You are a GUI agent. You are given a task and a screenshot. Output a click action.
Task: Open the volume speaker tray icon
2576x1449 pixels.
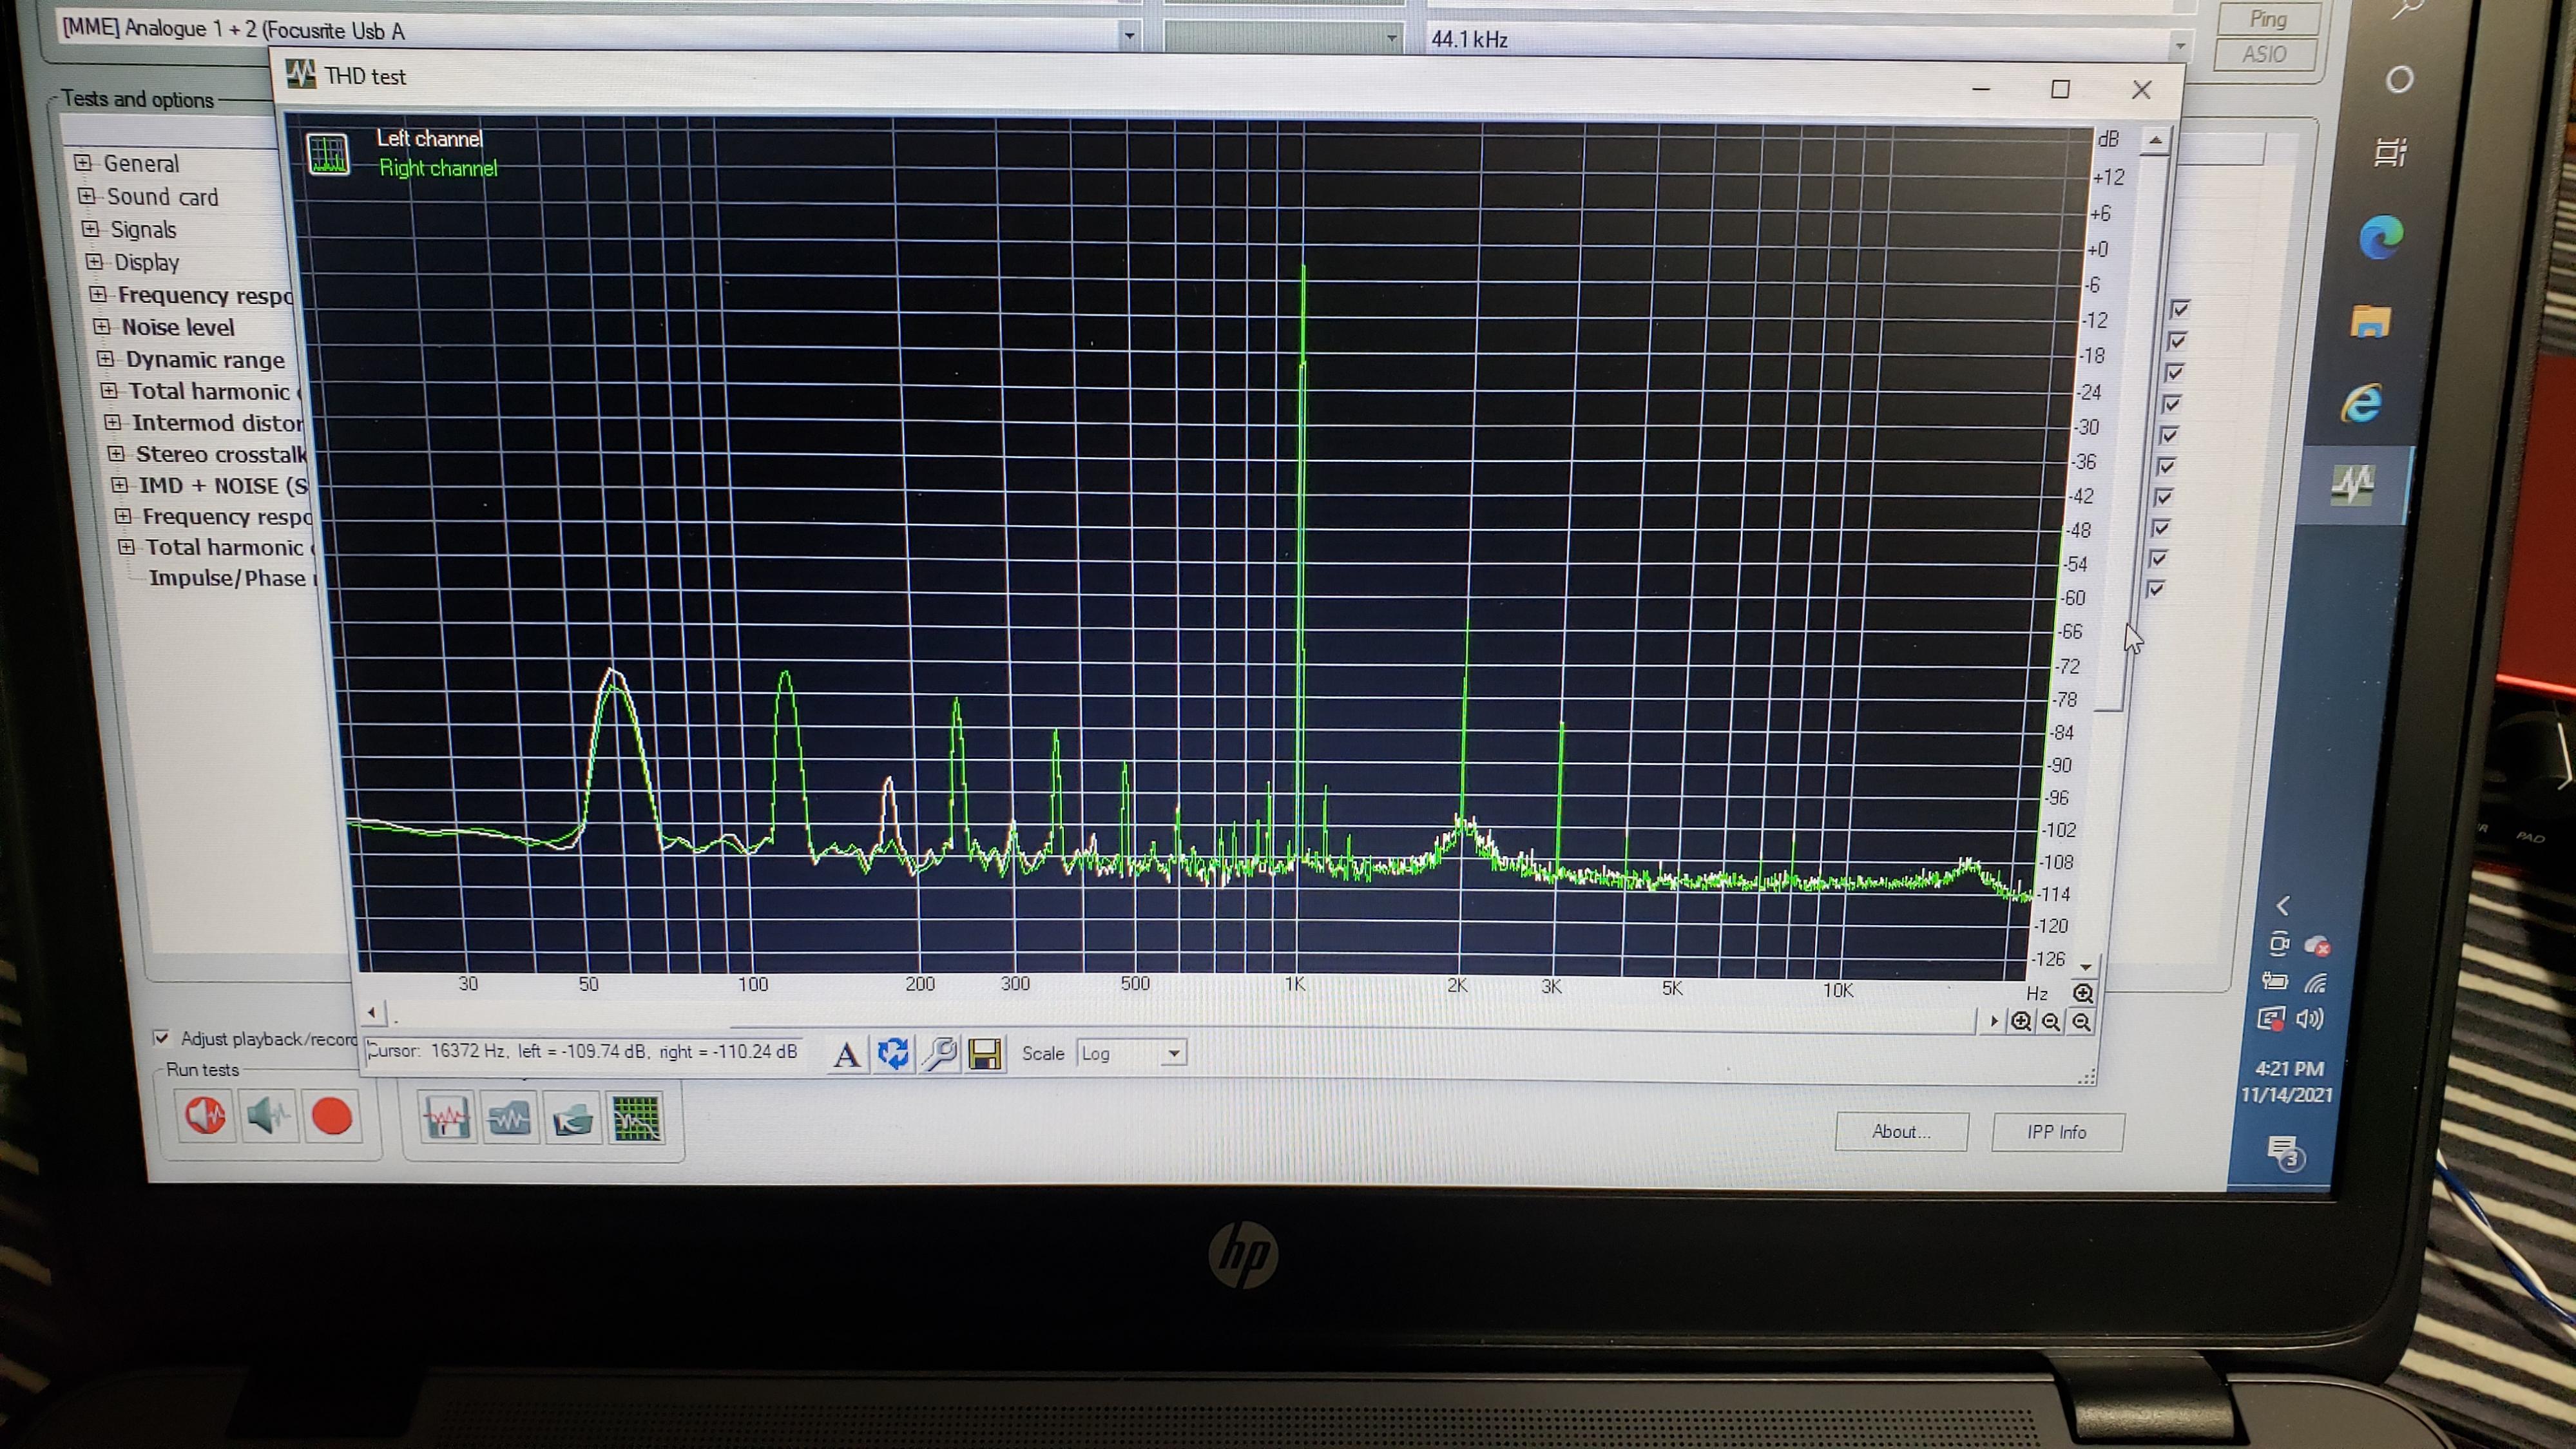(x=2309, y=1019)
